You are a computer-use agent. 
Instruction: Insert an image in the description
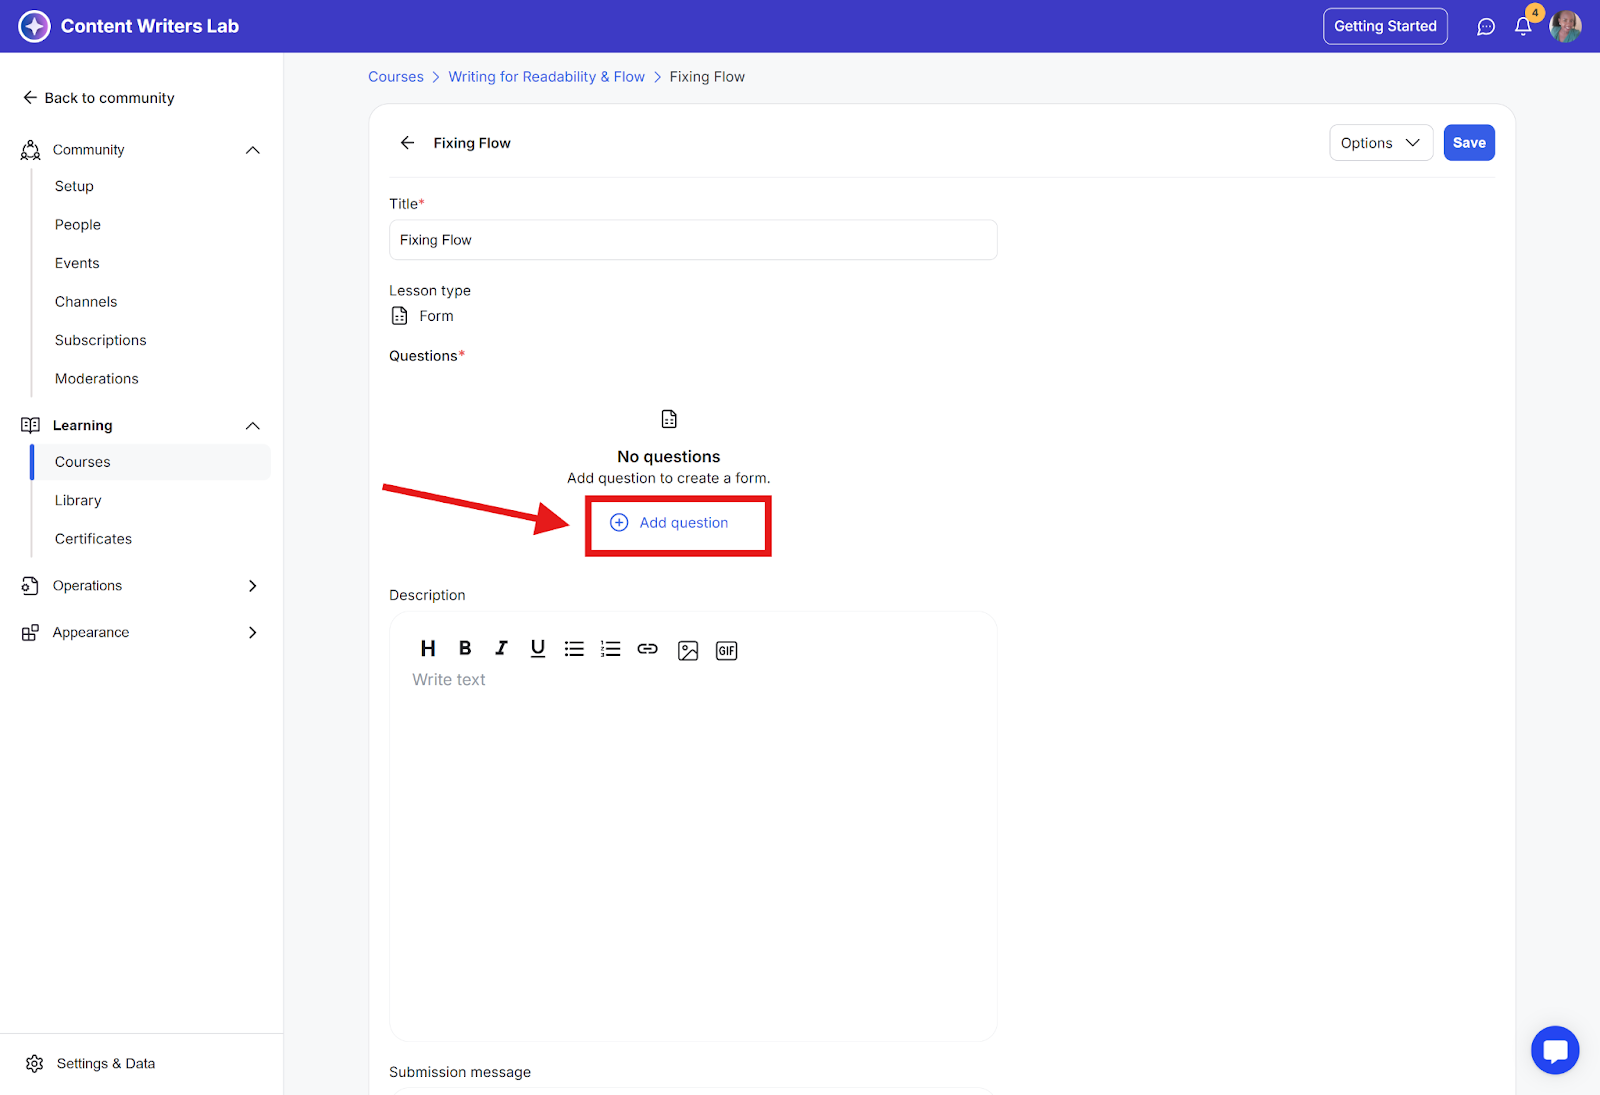pyautogui.click(x=688, y=651)
